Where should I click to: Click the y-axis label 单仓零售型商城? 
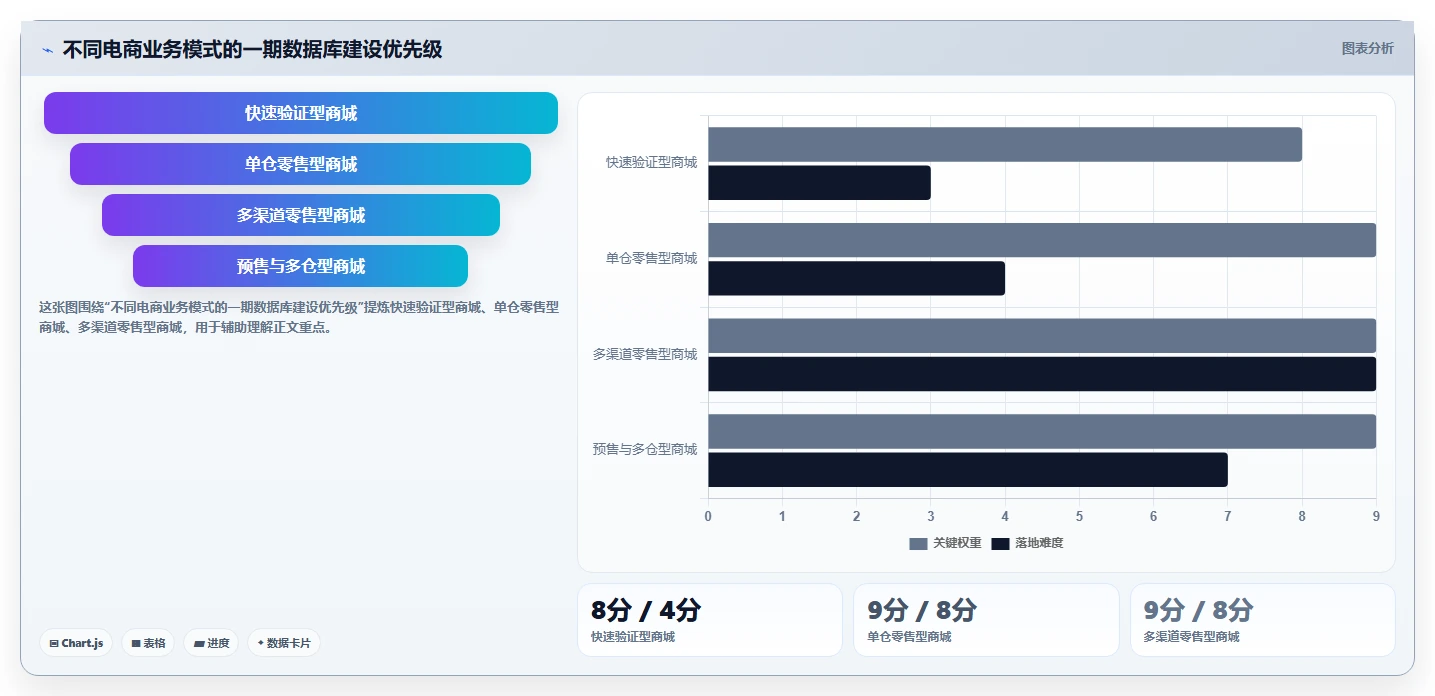pos(651,258)
